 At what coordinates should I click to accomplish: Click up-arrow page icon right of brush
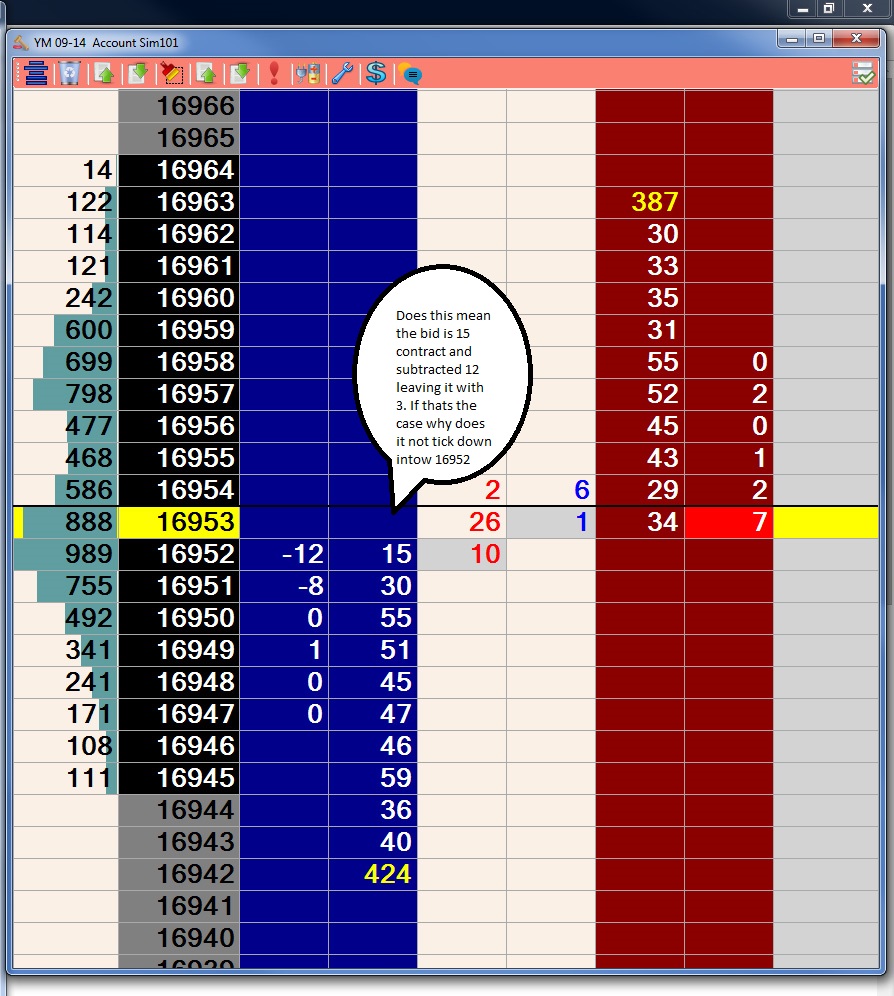click(205, 74)
